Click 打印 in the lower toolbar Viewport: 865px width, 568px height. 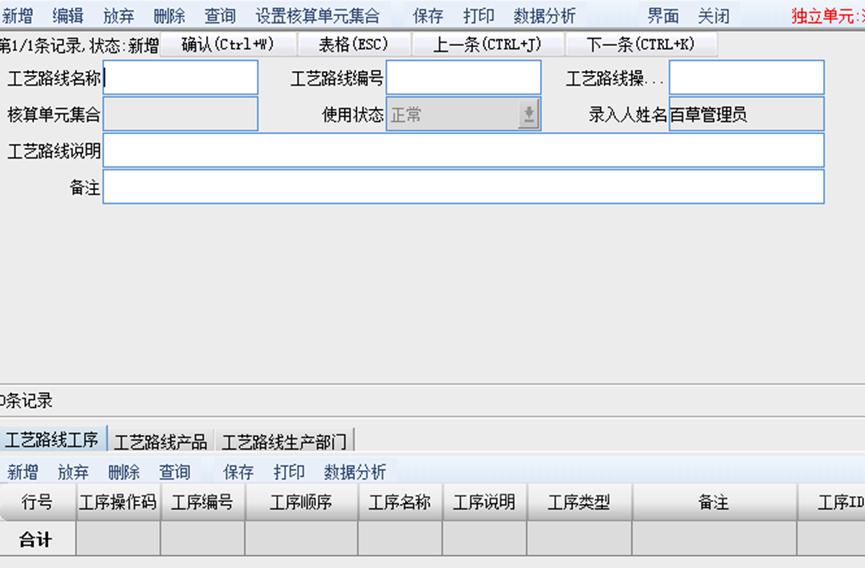tap(289, 472)
